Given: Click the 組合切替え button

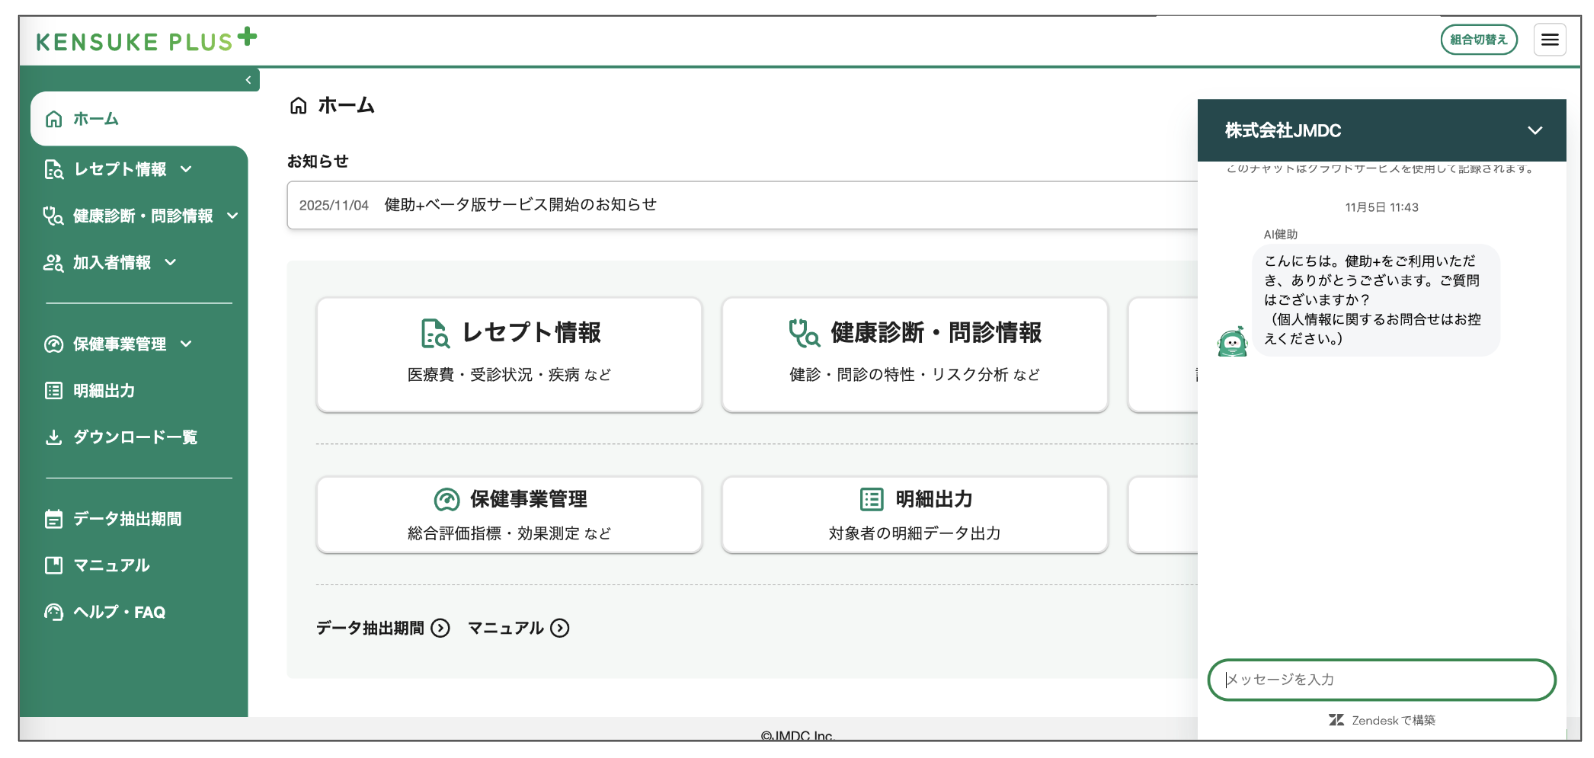Looking at the screenshot, I should click(1479, 40).
